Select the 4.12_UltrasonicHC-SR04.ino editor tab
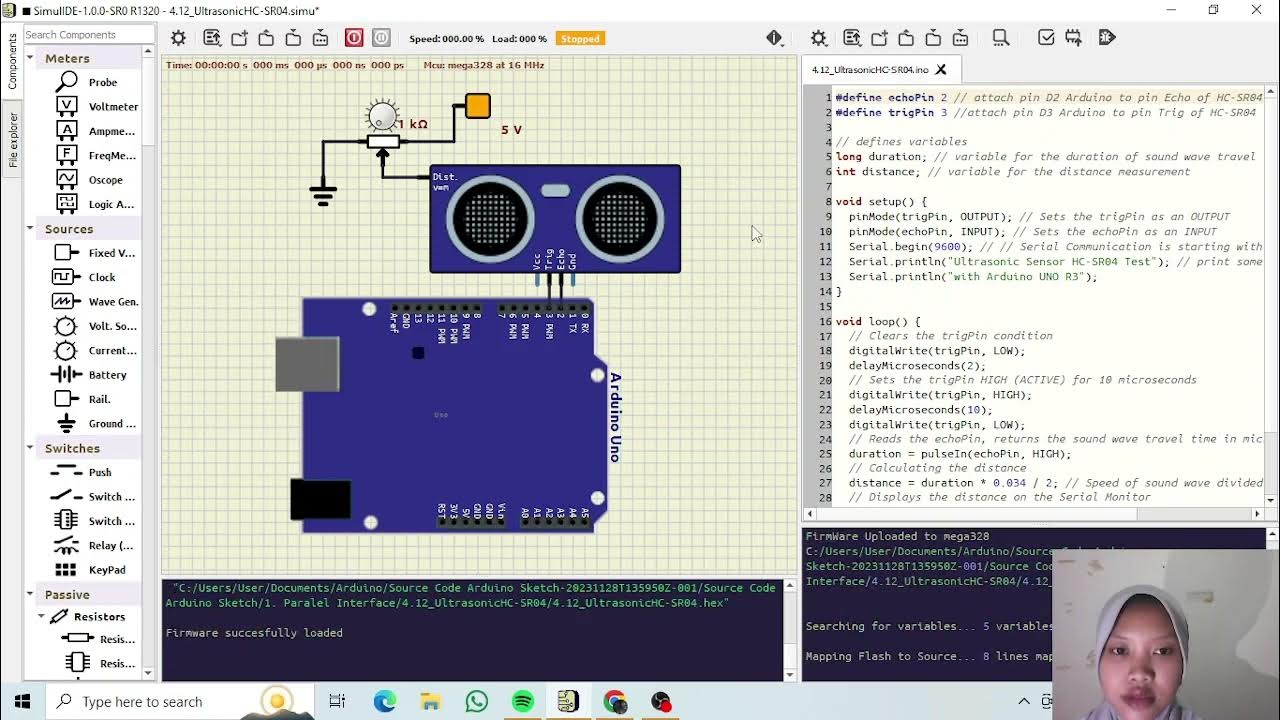Image resolution: width=1280 pixels, height=720 pixels. [881, 70]
